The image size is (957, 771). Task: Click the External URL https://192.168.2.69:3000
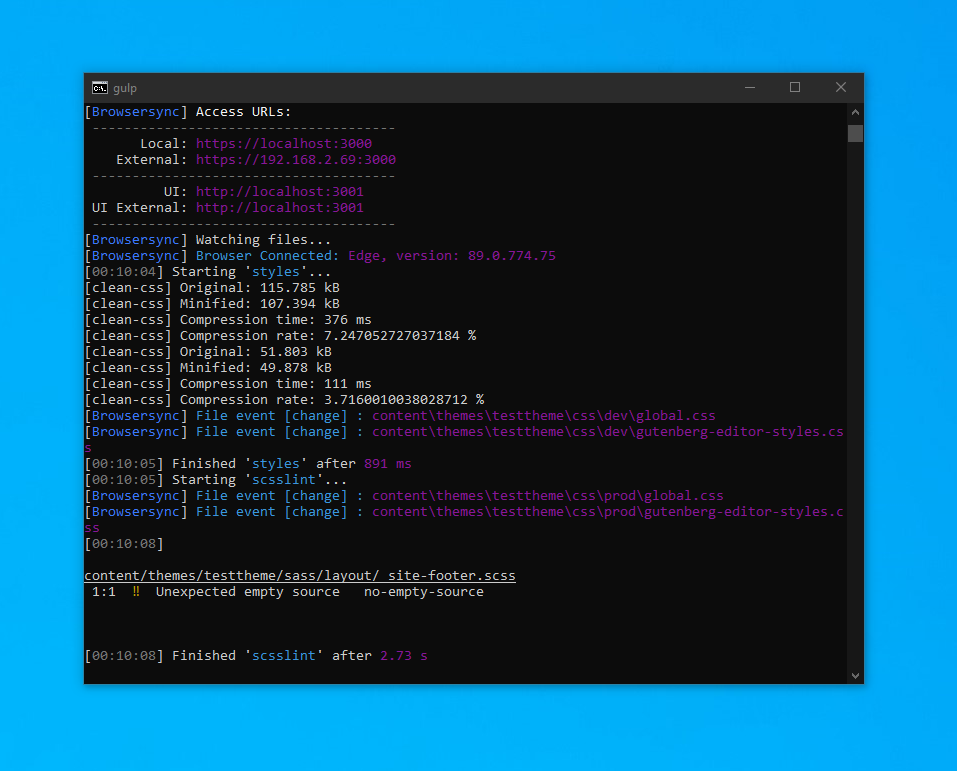point(295,159)
